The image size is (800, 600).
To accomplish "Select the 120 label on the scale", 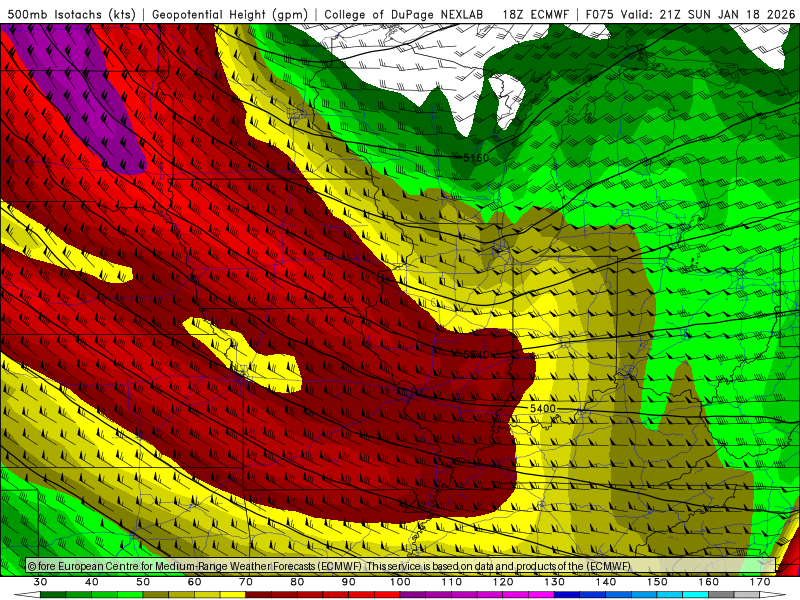I will (503, 582).
